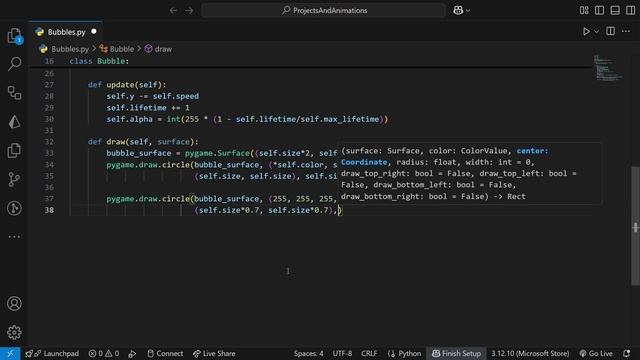Click 'class Bubble:' sticky scroll header

[x=99, y=61]
